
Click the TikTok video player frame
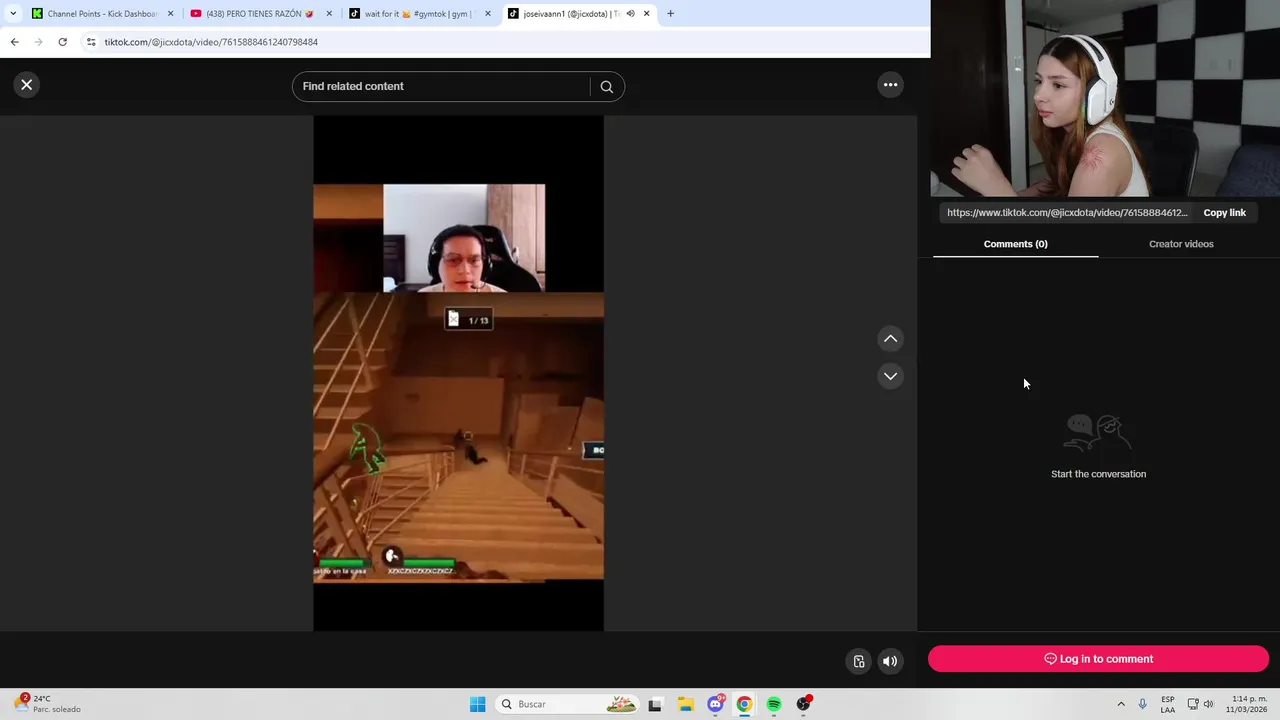tap(458, 373)
